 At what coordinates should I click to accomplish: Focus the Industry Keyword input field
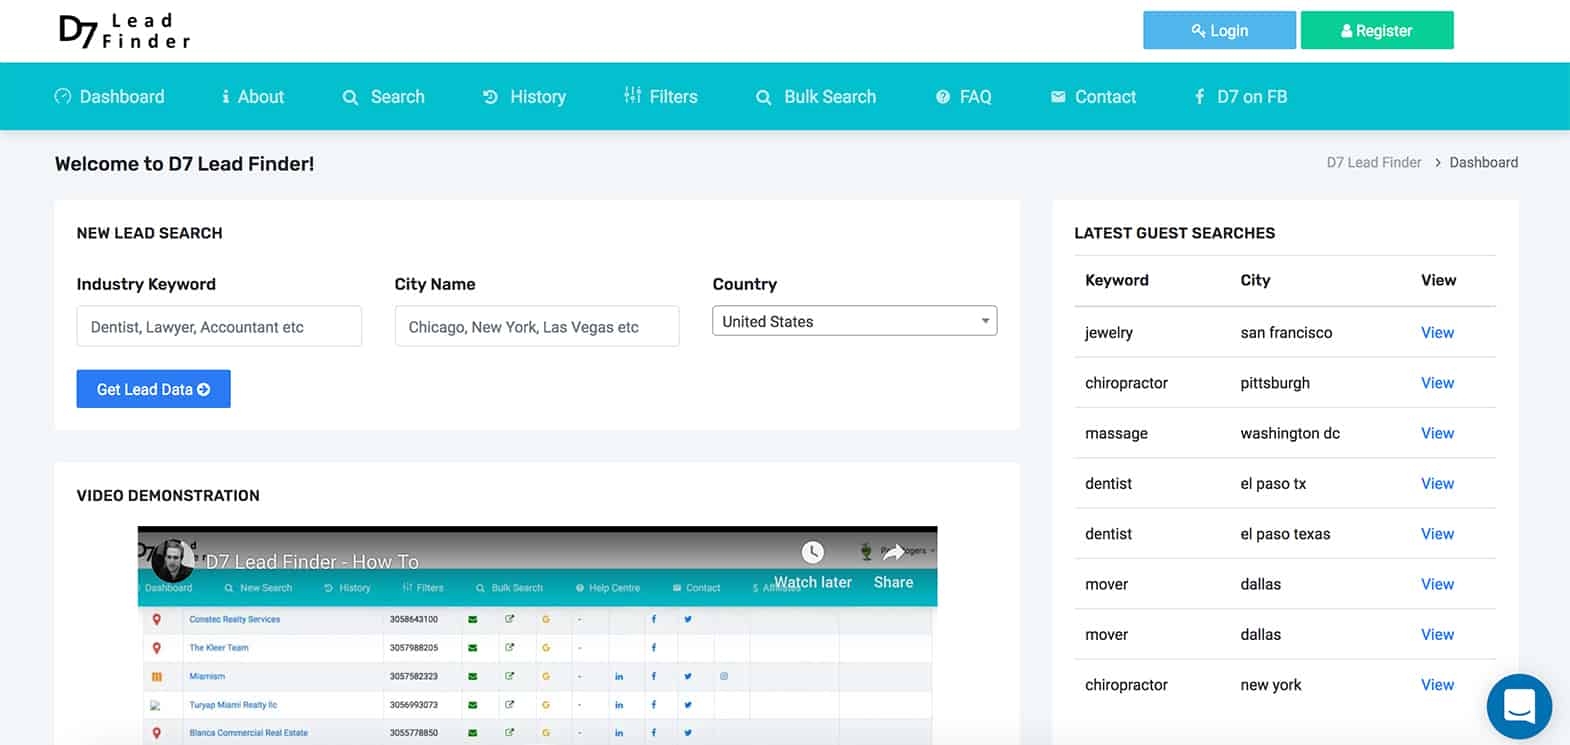[x=219, y=327]
